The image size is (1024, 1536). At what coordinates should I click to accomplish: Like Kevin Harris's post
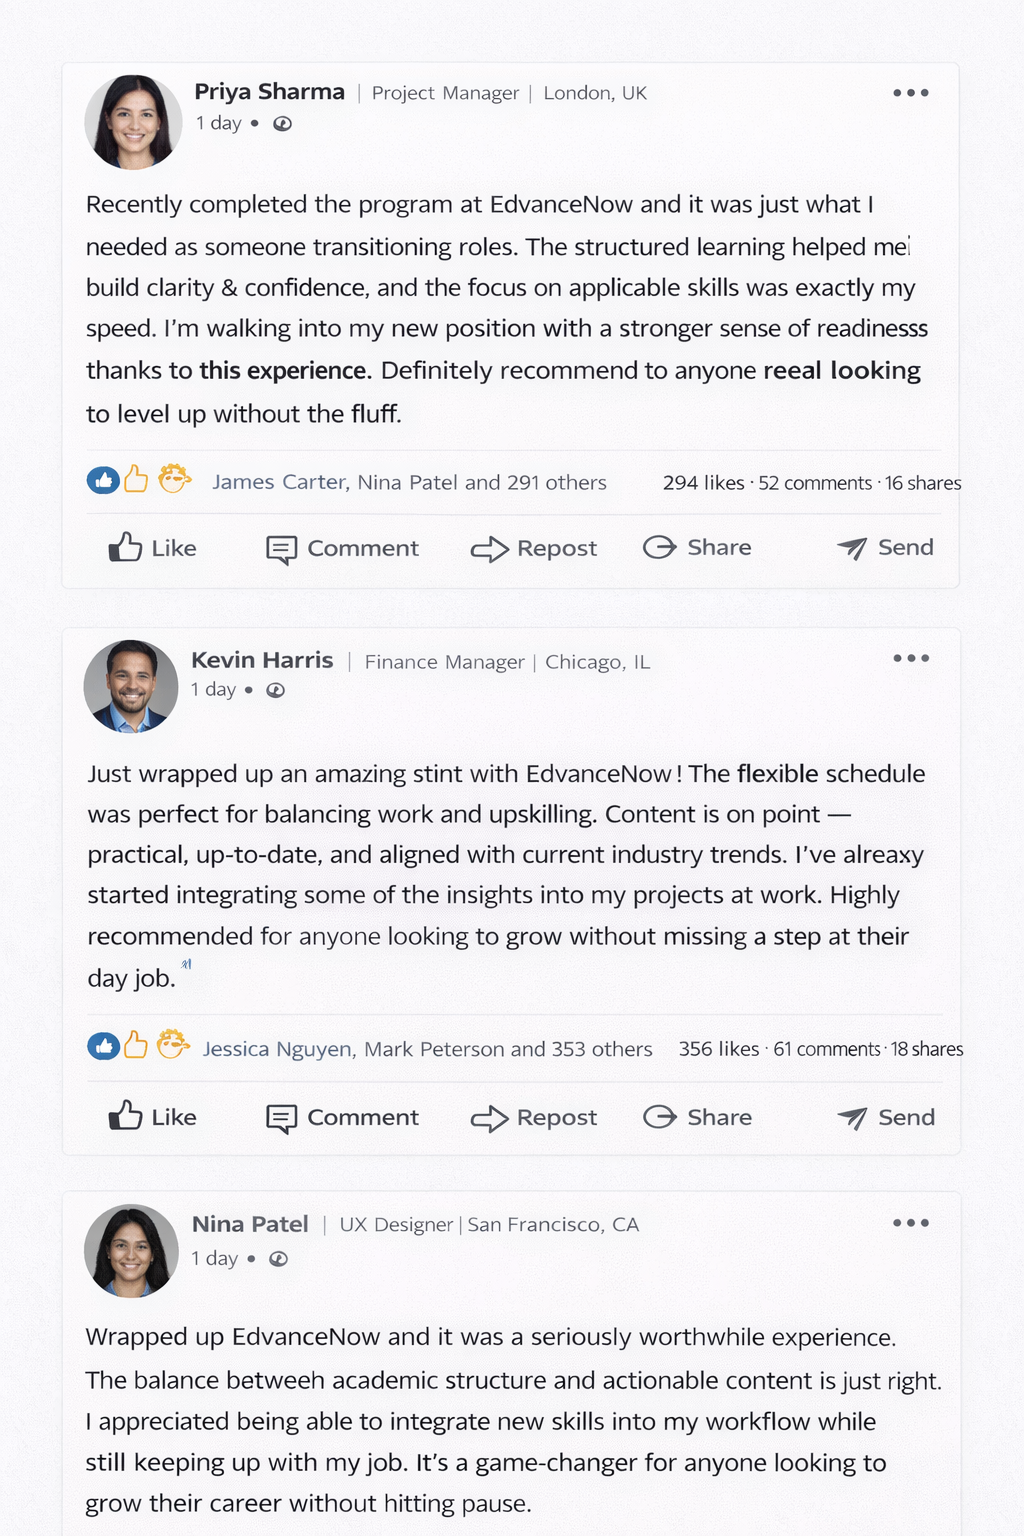click(152, 1117)
